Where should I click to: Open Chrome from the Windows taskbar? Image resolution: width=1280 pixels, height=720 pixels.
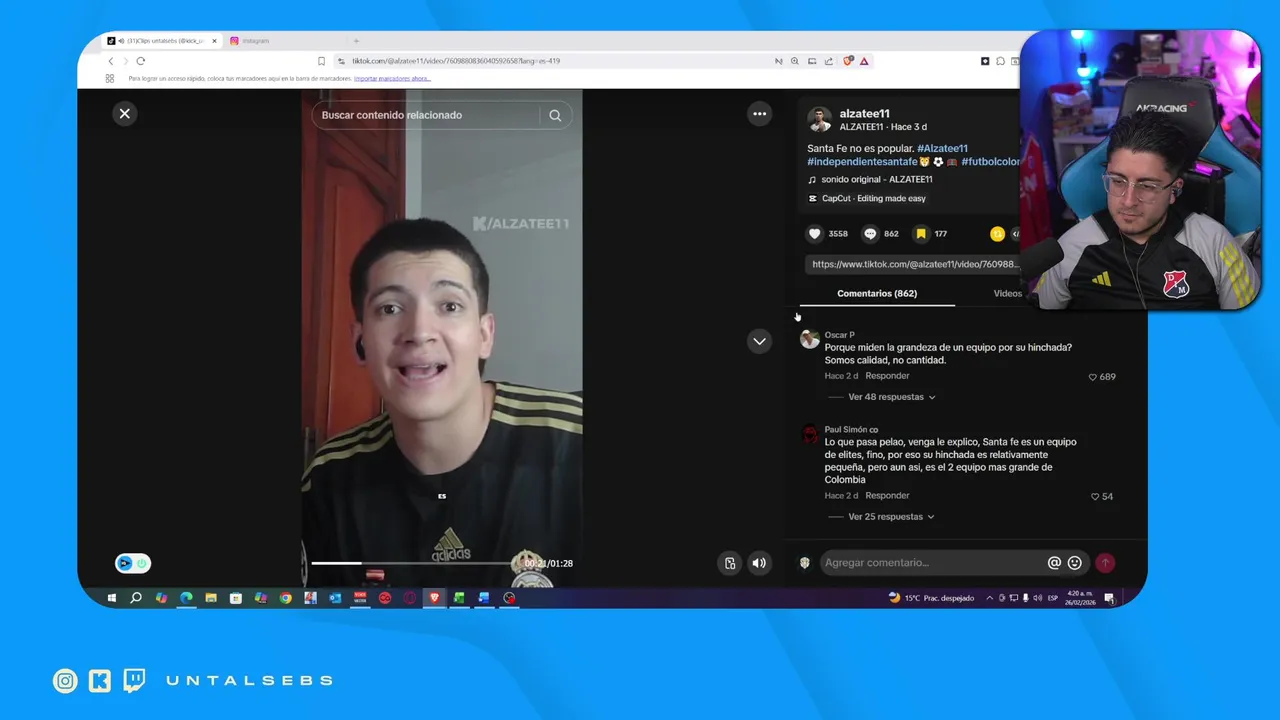(x=285, y=598)
